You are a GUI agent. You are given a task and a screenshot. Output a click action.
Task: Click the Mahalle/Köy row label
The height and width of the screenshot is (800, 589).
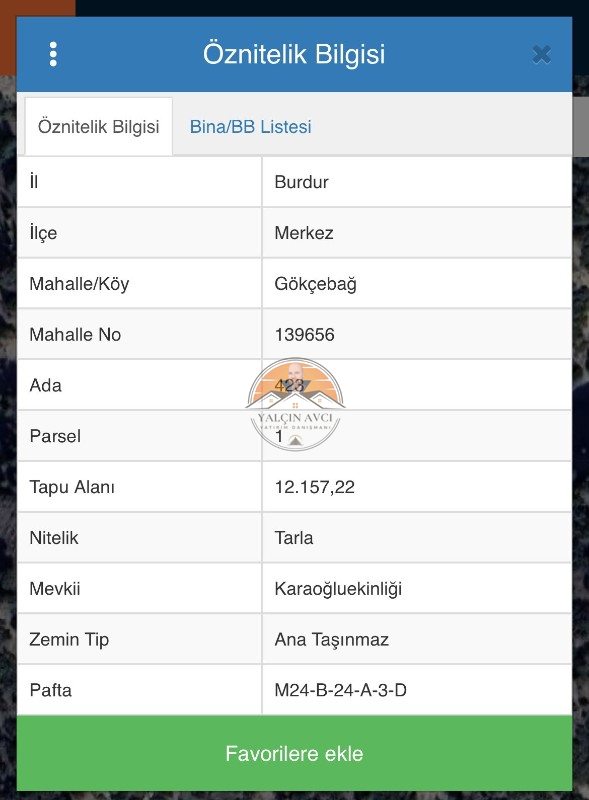tap(79, 284)
